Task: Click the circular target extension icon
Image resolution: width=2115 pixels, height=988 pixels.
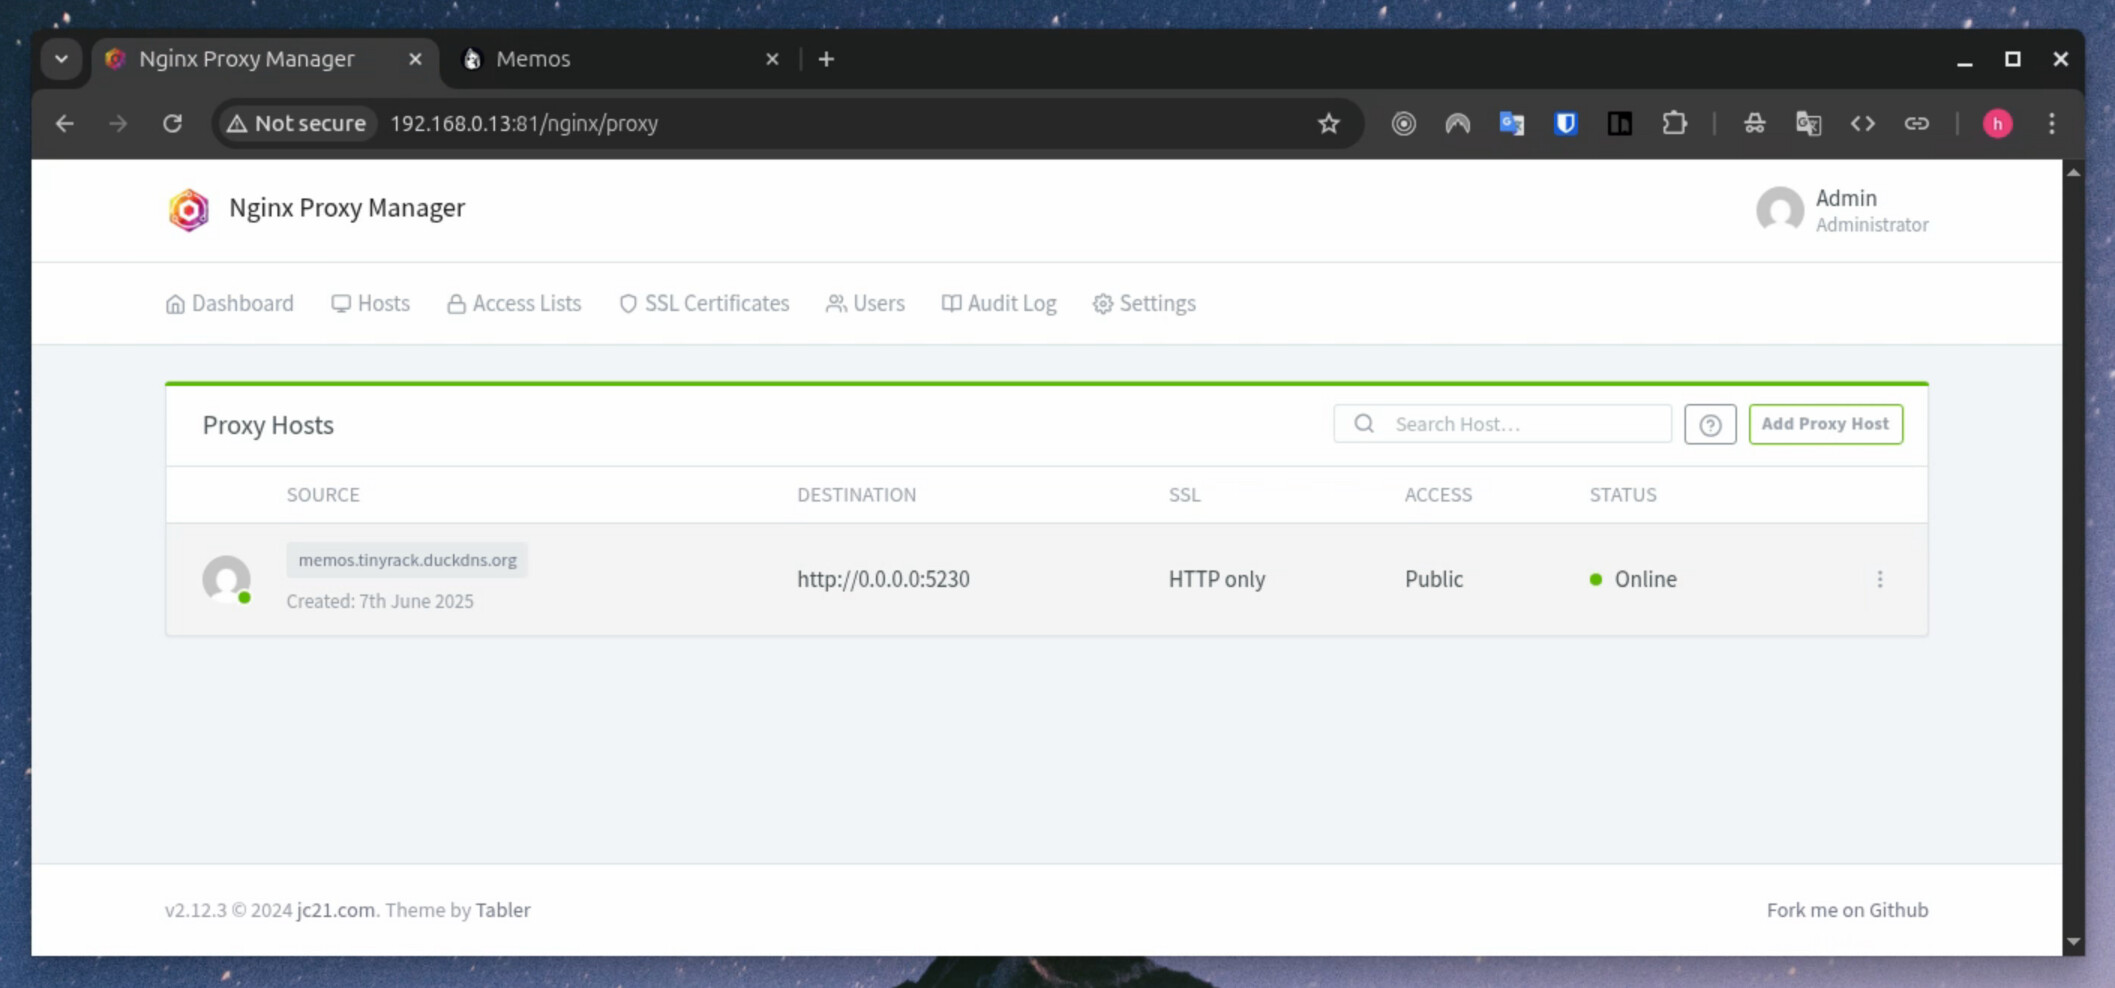Action: (1403, 123)
